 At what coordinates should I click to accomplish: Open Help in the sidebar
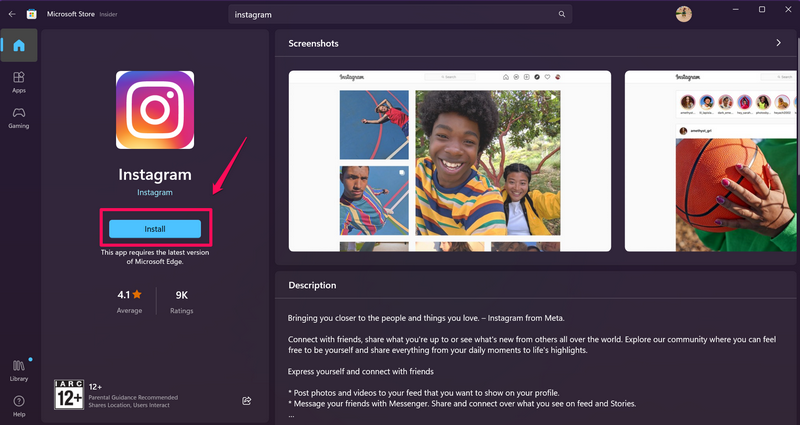[x=19, y=404]
